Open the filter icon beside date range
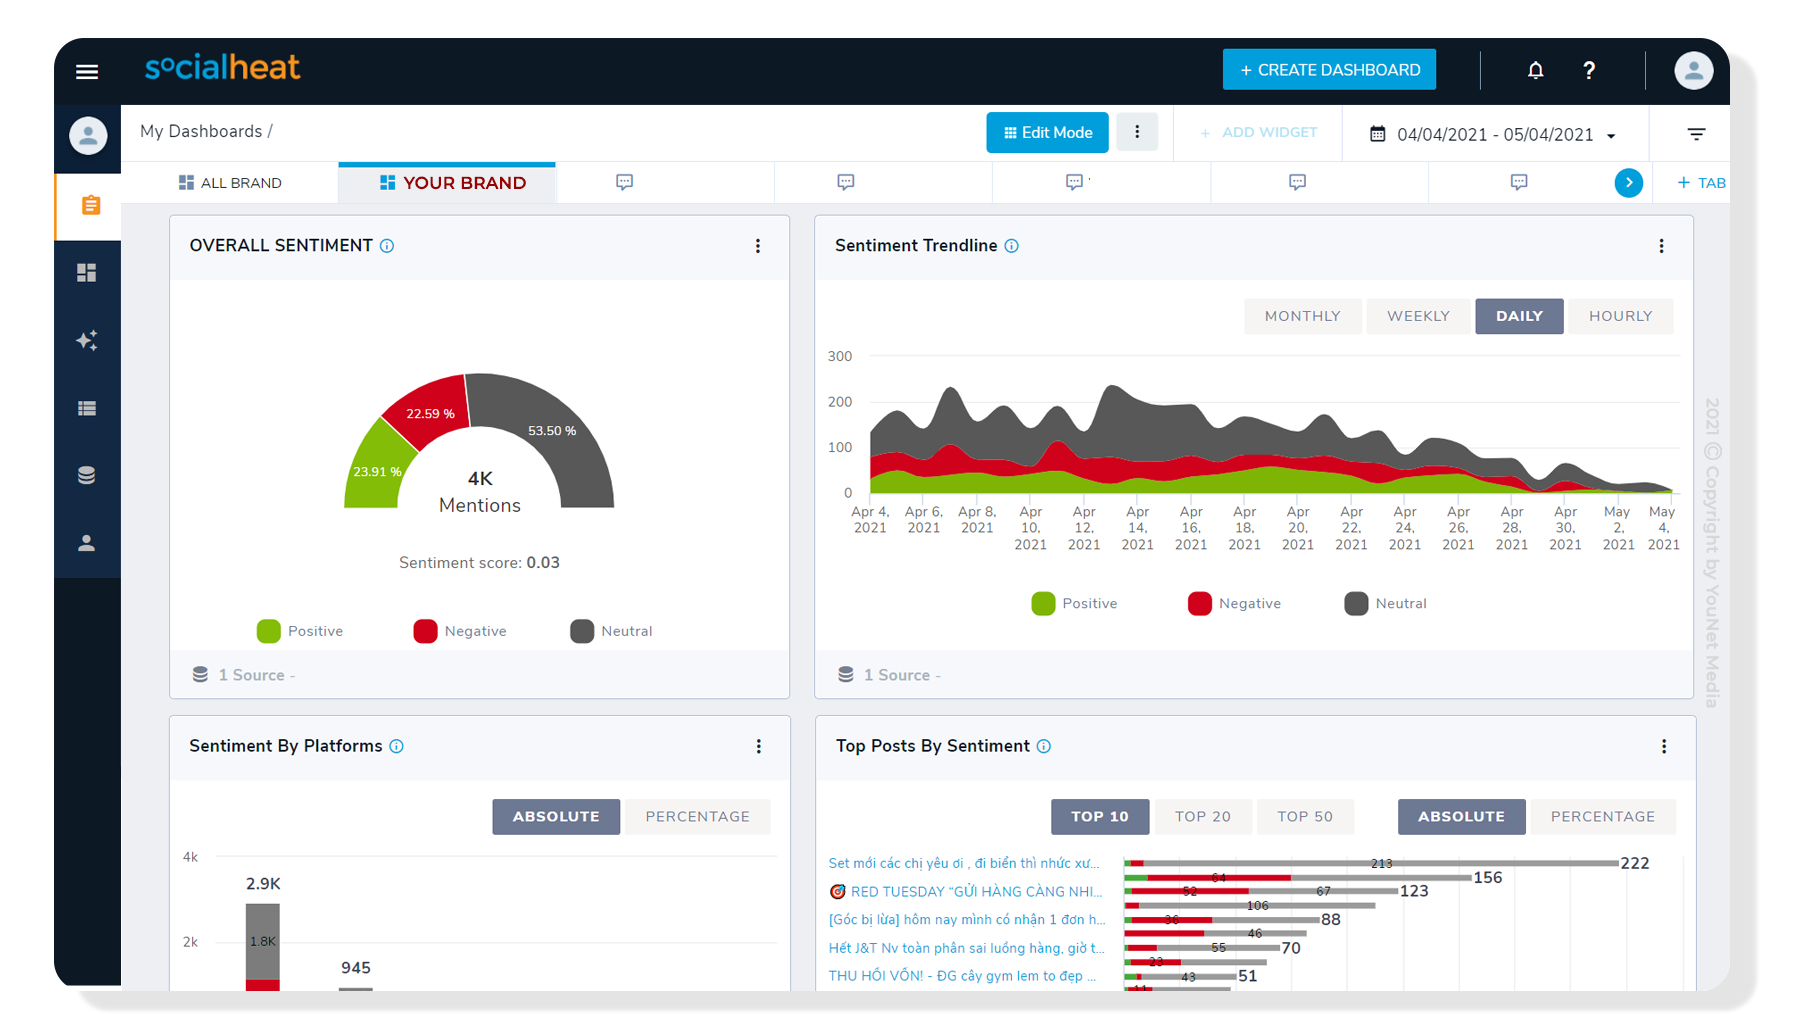Viewport: 1800px width, 1014px height. click(x=1696, y=134)
